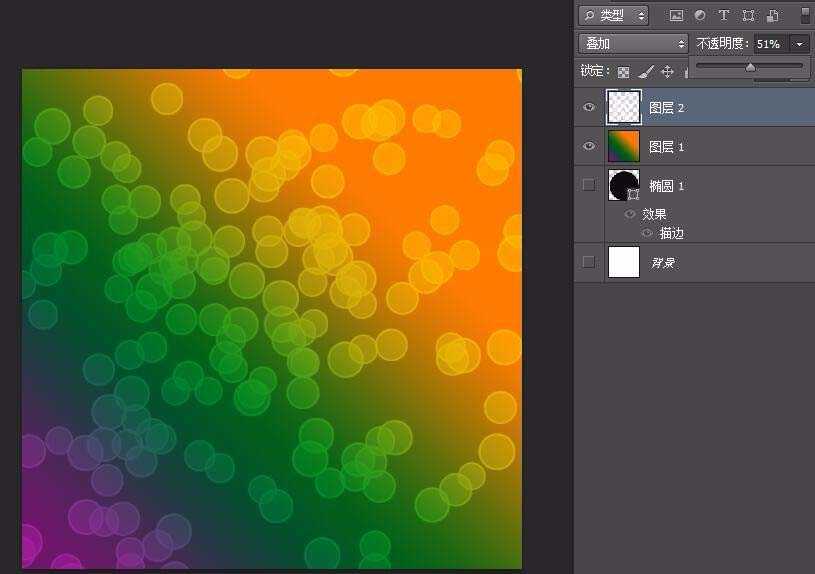815x574 pixels.
Task: Click the adjustment layer filter icon
Action: pyautogui.click(x=700, y=16)
